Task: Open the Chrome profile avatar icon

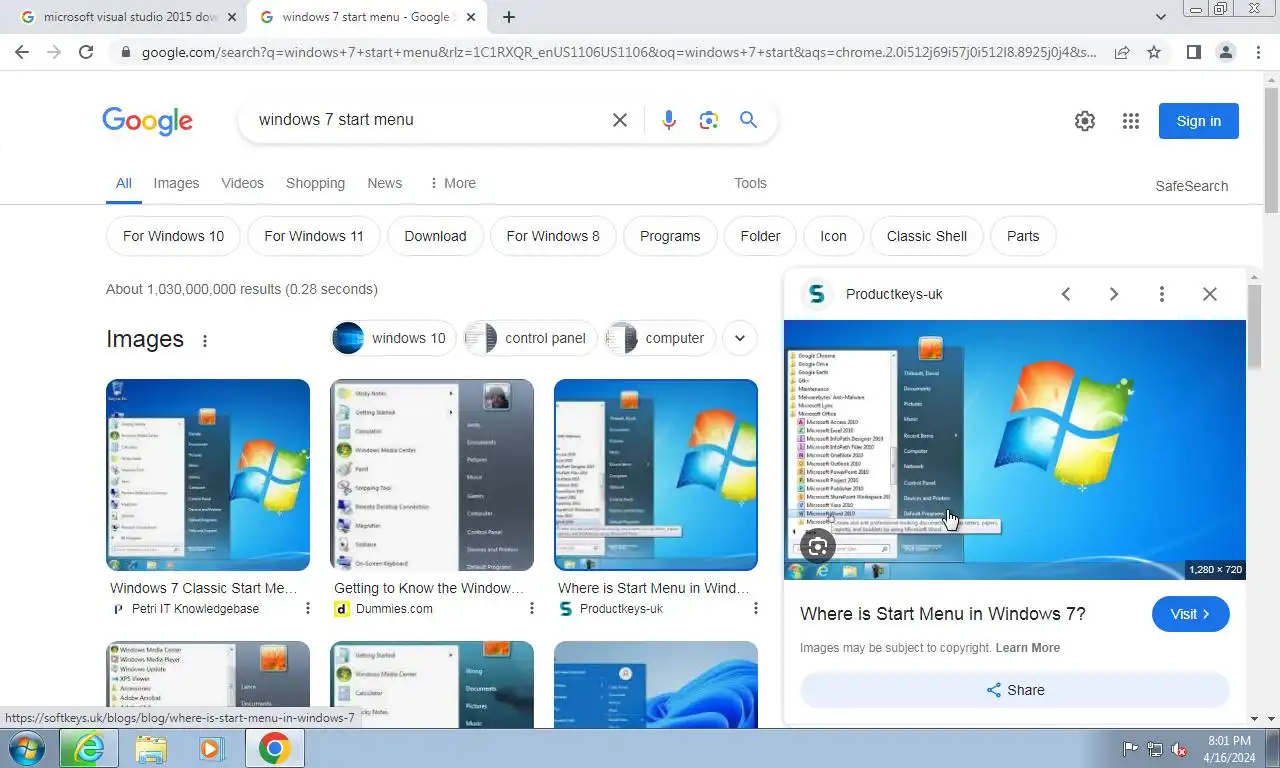Action: click(x=1225, y=52)
